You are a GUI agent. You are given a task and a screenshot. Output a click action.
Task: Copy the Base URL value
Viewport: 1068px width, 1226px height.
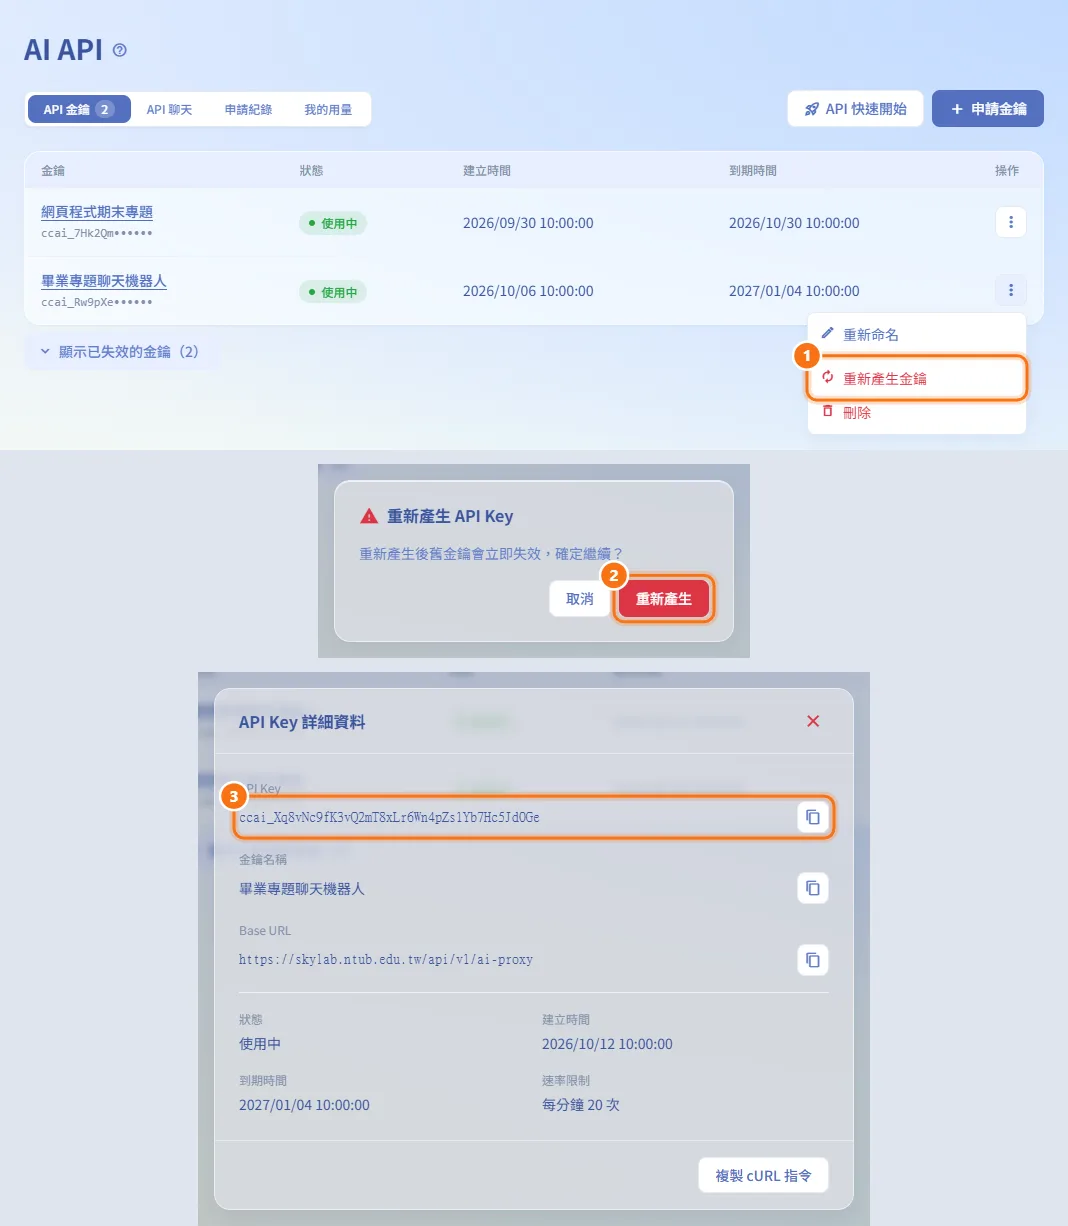coord(813,960)
